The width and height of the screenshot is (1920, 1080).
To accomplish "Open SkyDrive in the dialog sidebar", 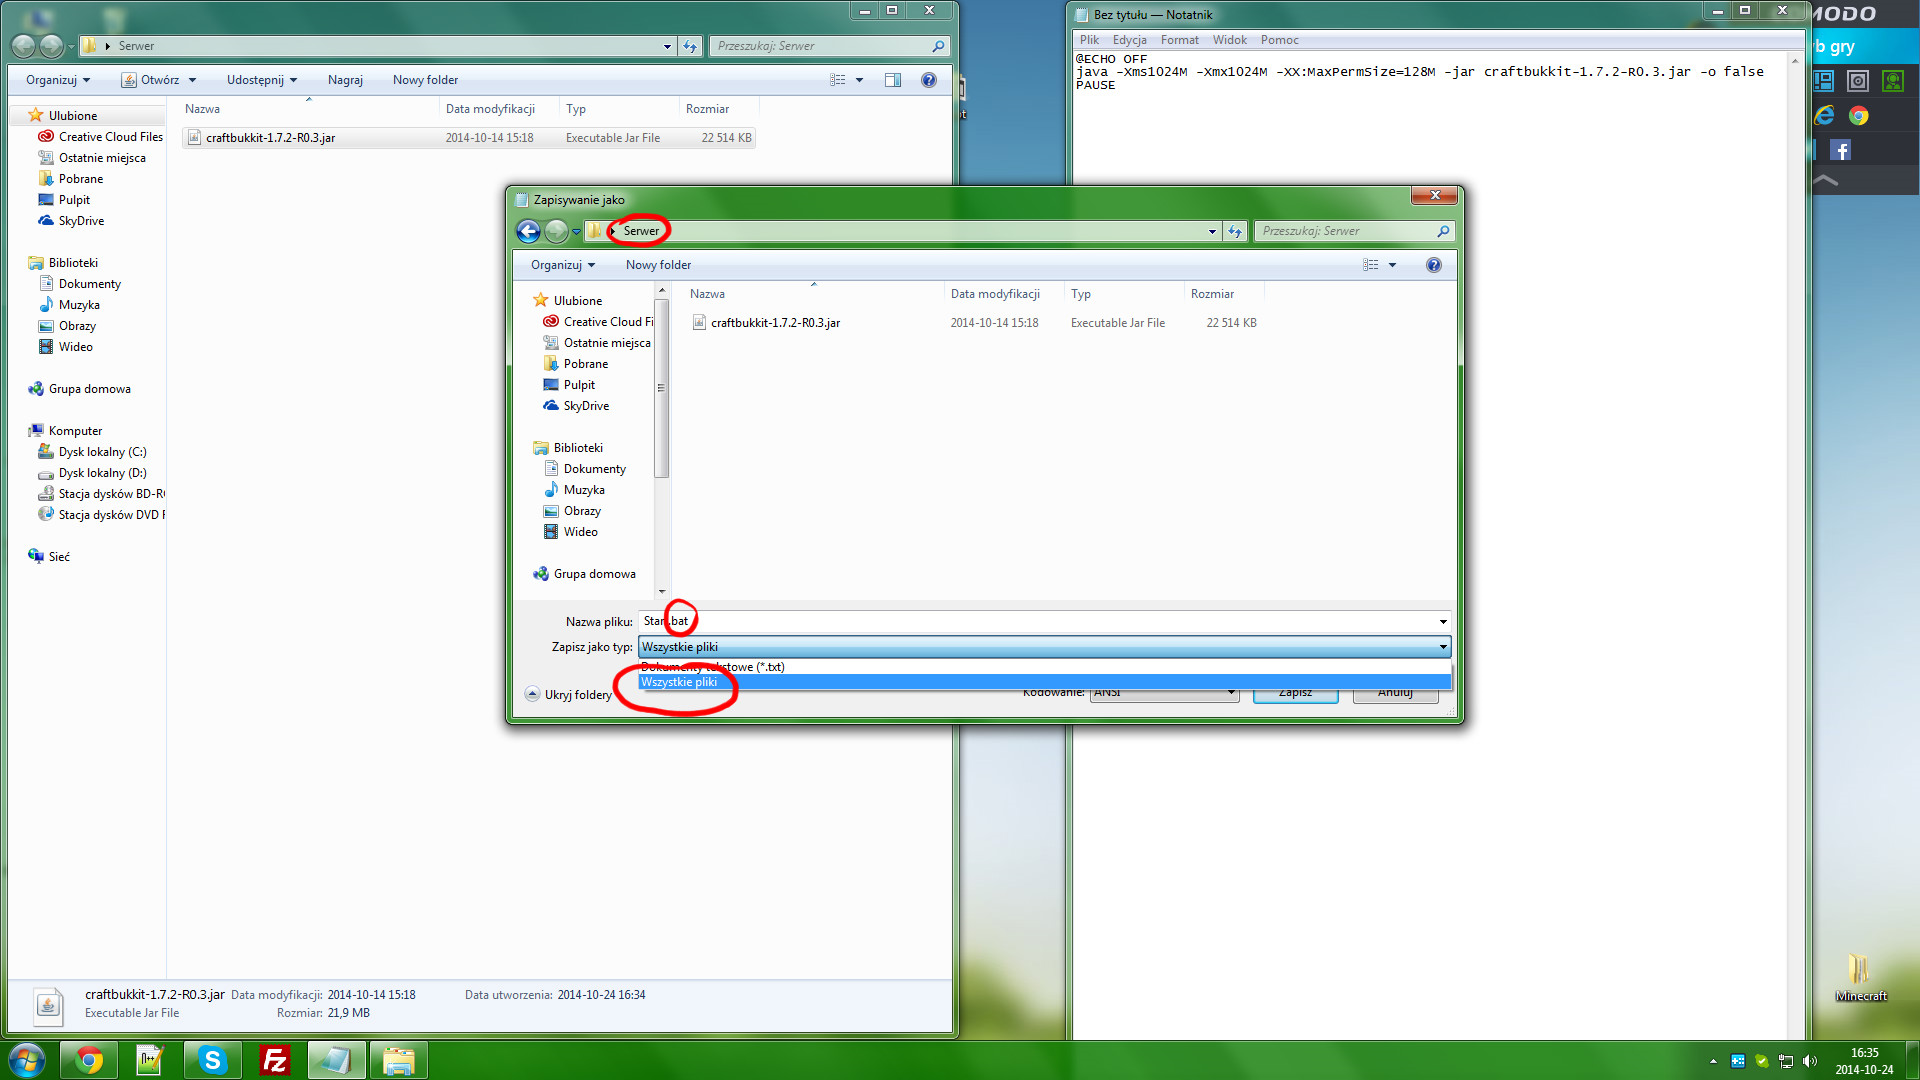I will [576, 406].
